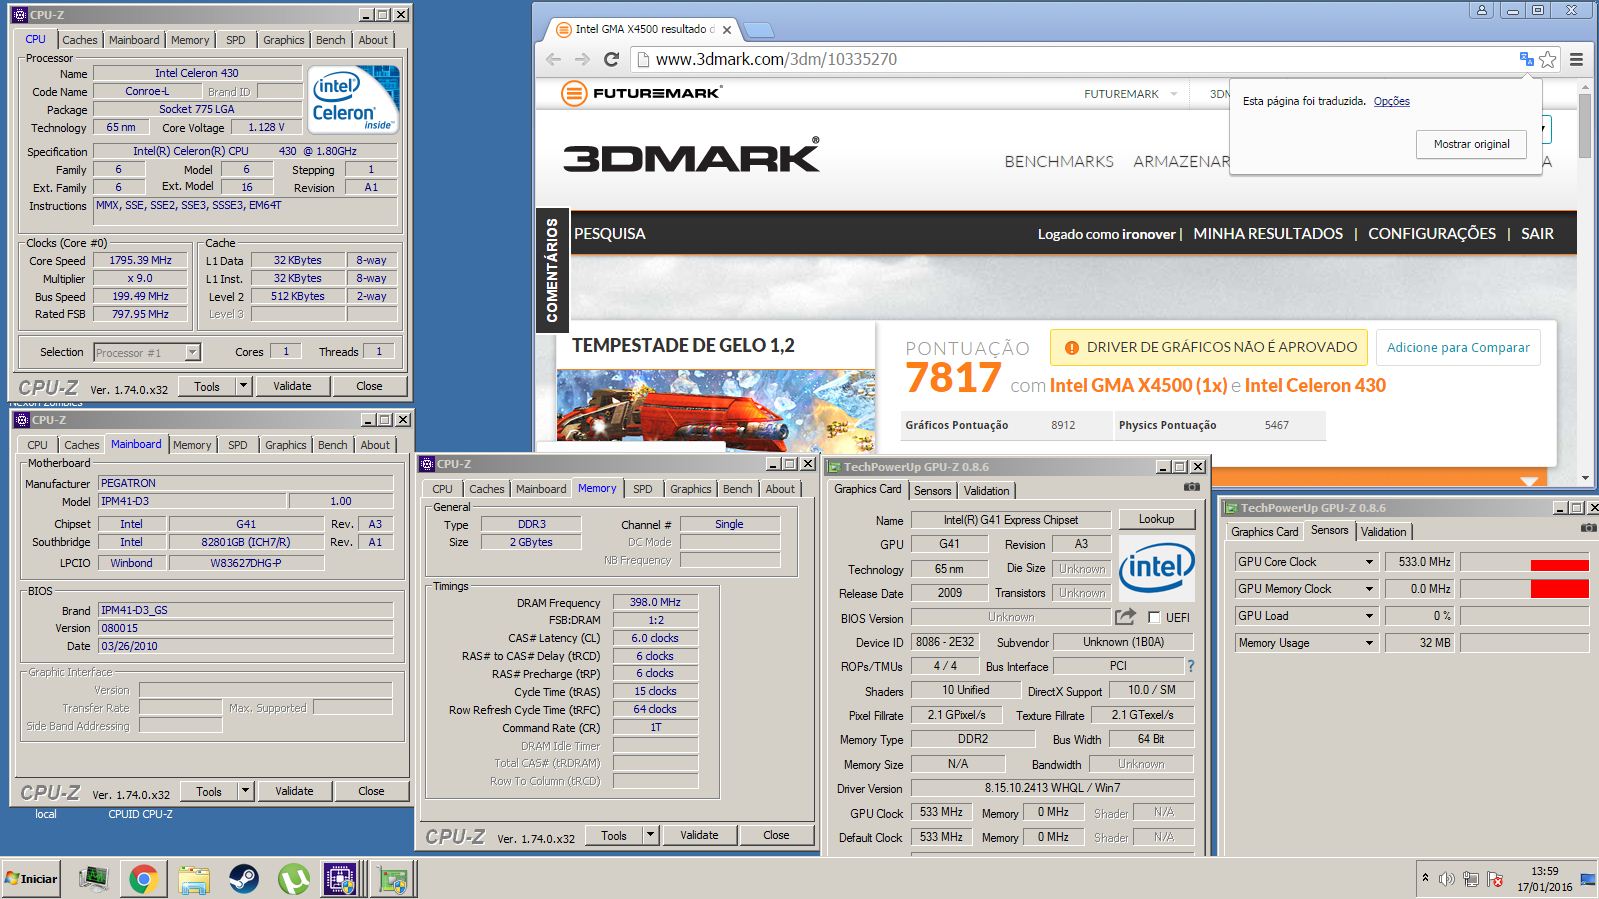Open the Processor #1 selection dropdown
The width and height of the screenshot is (1599, 899).
click(192, 352)
